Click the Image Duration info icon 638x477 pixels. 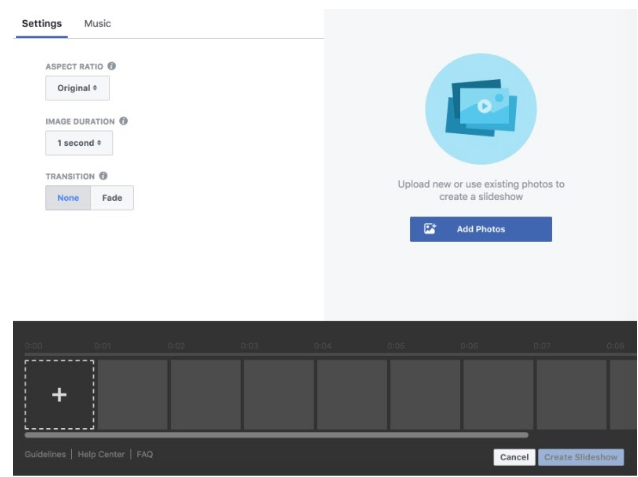(x=123, y=121)
